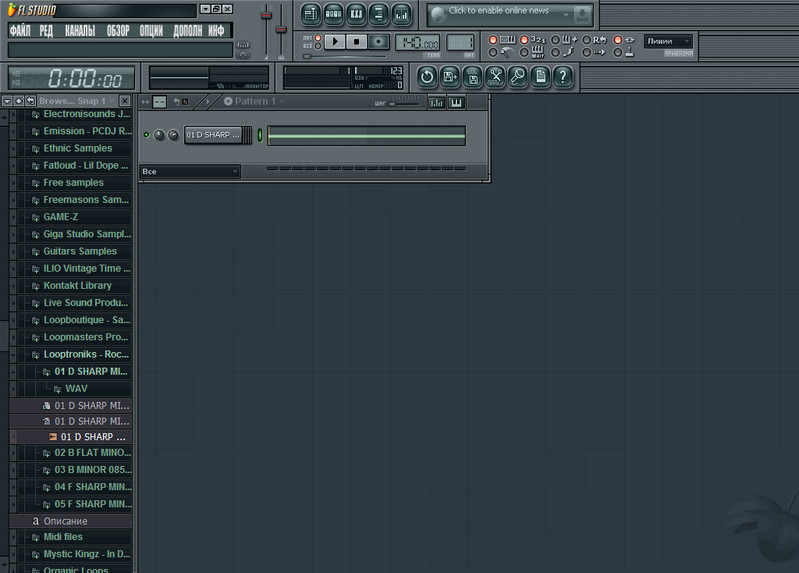
Task: Open the mixer view icon
Action: pos(402,14)
